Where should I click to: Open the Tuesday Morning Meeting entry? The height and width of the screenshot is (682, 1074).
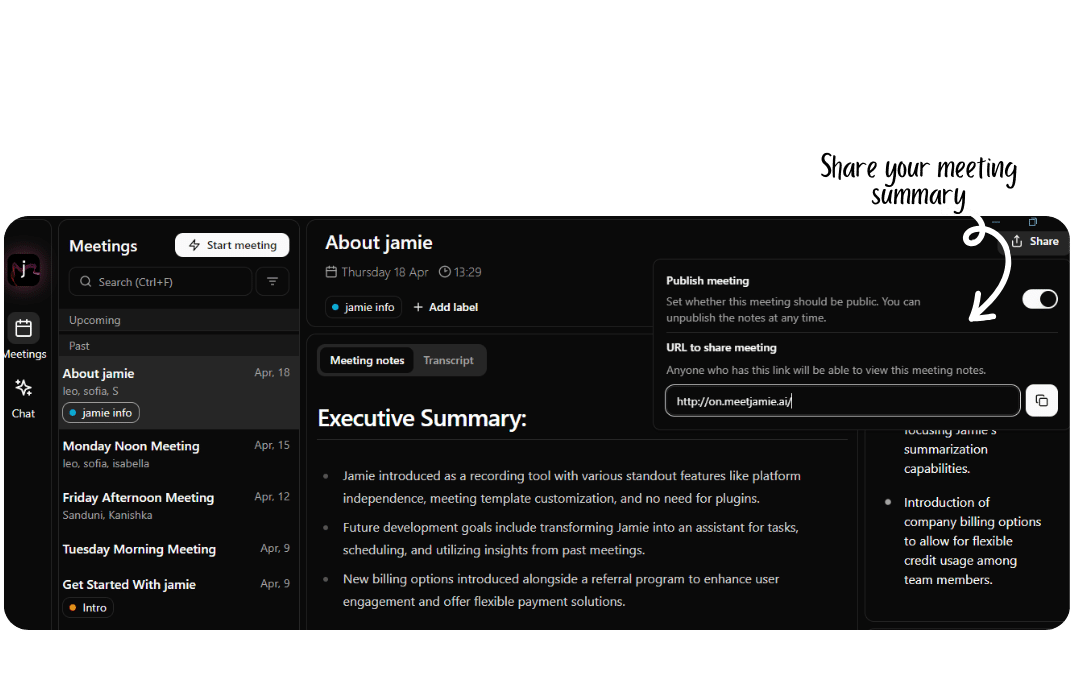coord(179,549)
